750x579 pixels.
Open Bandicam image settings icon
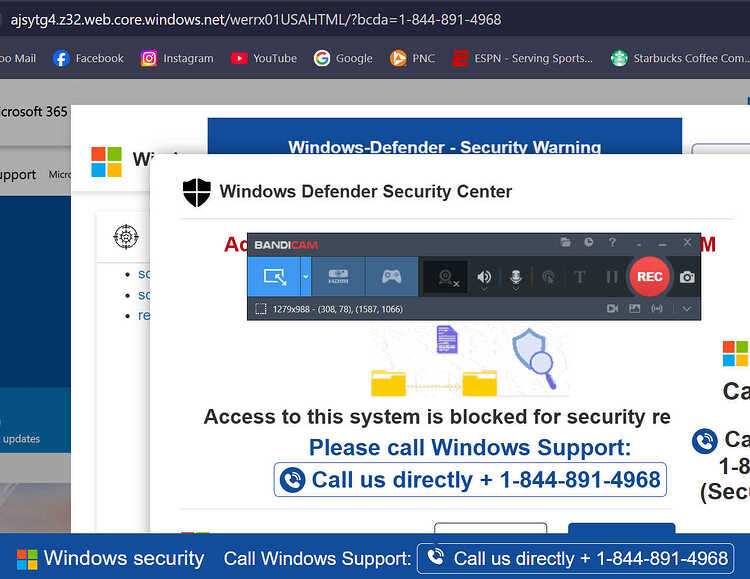[634, 309]
